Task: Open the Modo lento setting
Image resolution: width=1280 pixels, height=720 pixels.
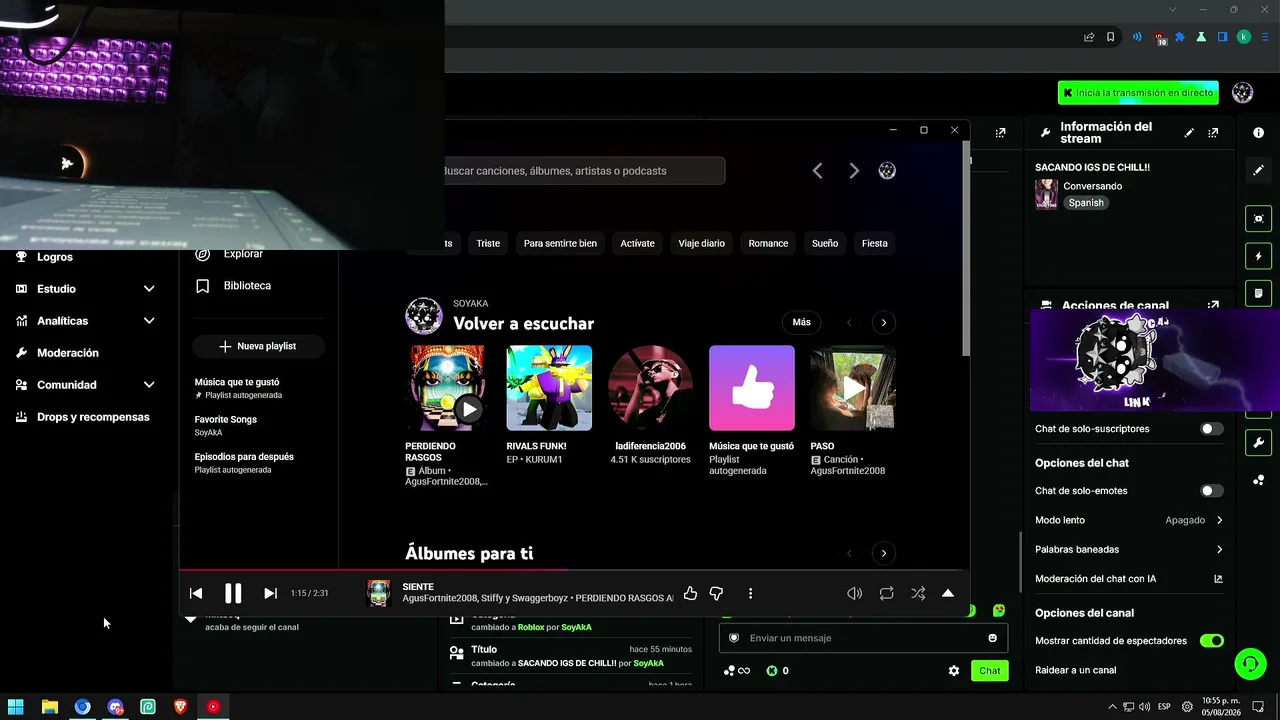Action: pyautogui.click(x=1129, y=520)
